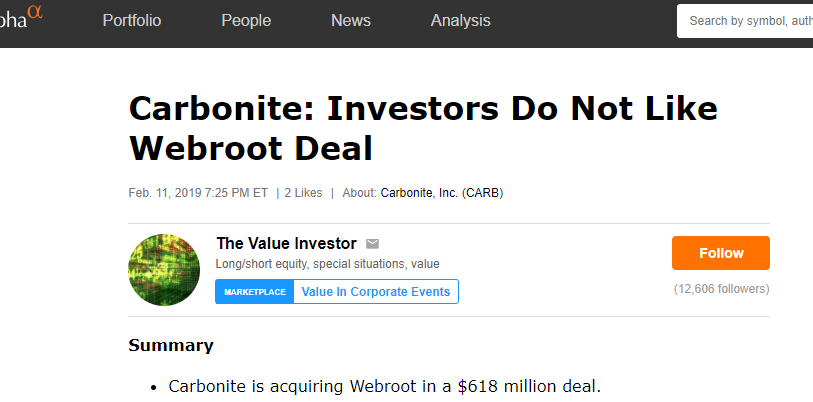Click the author's Long/short equity description
Image resolution: width=813 pixels, height=402 pixels.
(327, 265)
